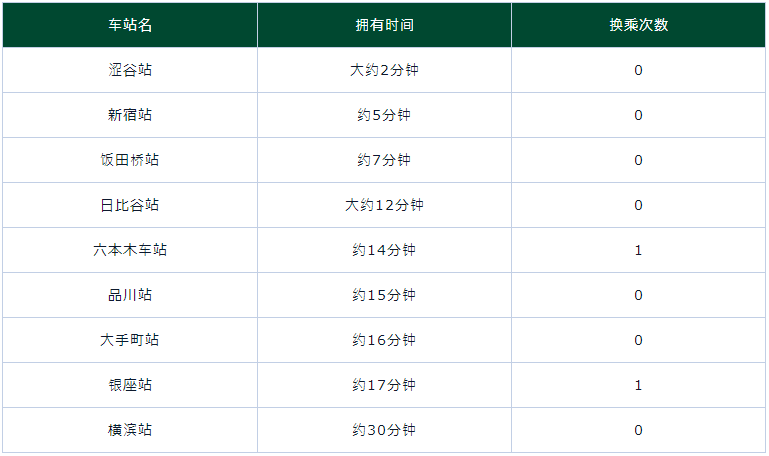Image resolution: width=769 pixels, height=456 pixels.
Task: Select the 大约12分钟 time cell
Action: click(384, 205)
